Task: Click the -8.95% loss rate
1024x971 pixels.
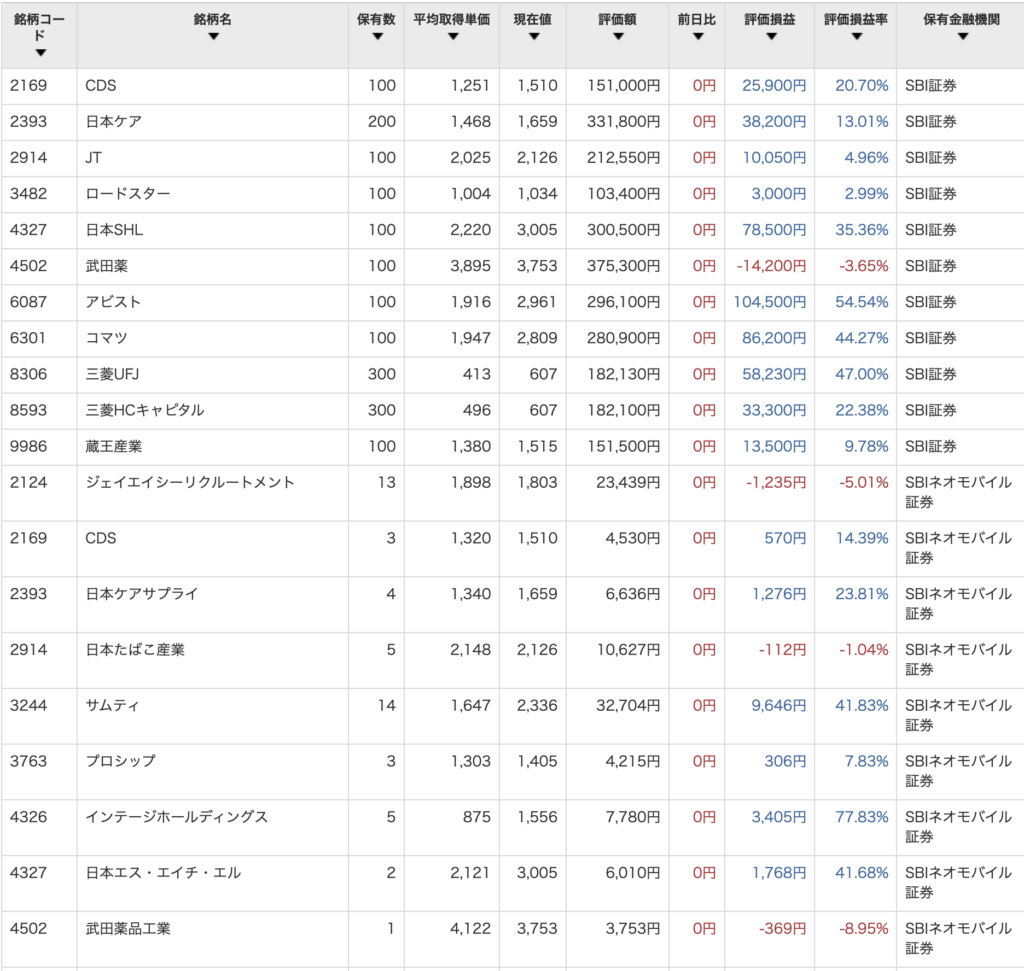Action: point(863,929)
